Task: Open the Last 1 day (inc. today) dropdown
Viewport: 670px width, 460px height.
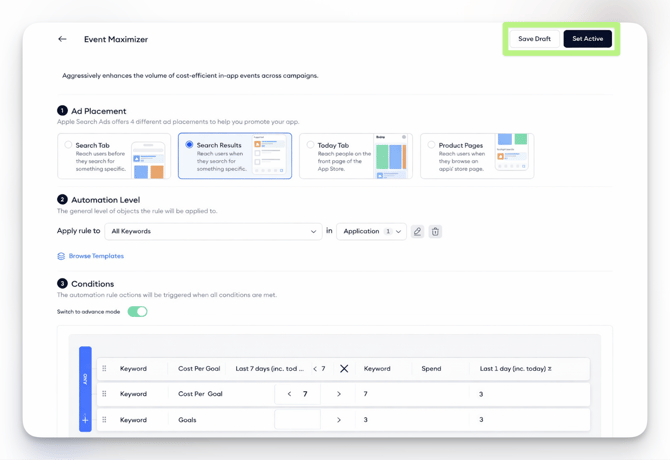Action: 516,369
